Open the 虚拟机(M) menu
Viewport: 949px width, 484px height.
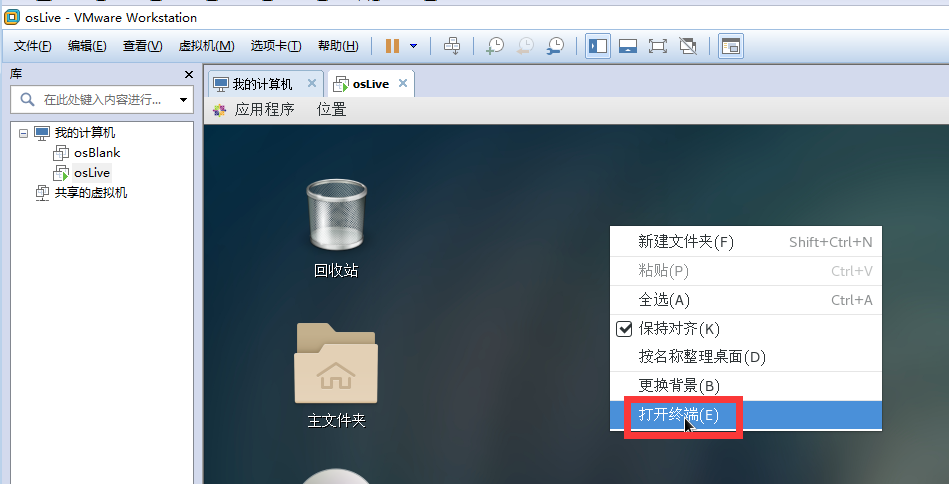pyautogui.click(x=206, y=46)
